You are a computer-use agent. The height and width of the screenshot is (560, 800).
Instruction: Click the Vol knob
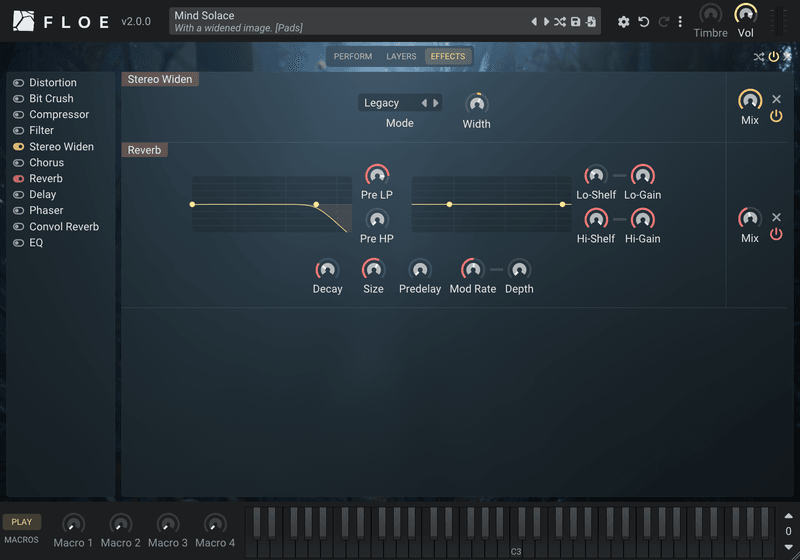click(745, 14)
